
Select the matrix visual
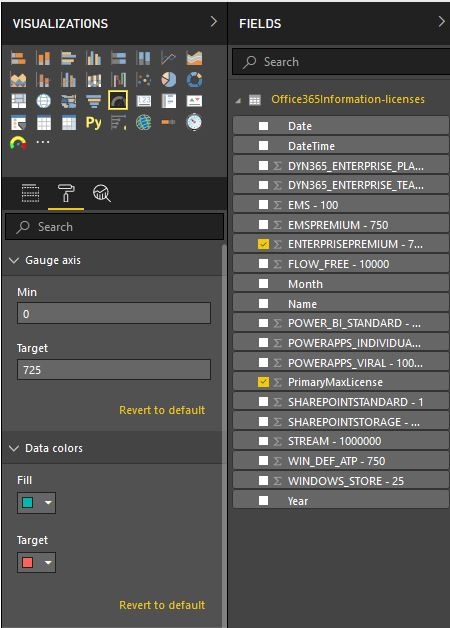pos(68,123)
